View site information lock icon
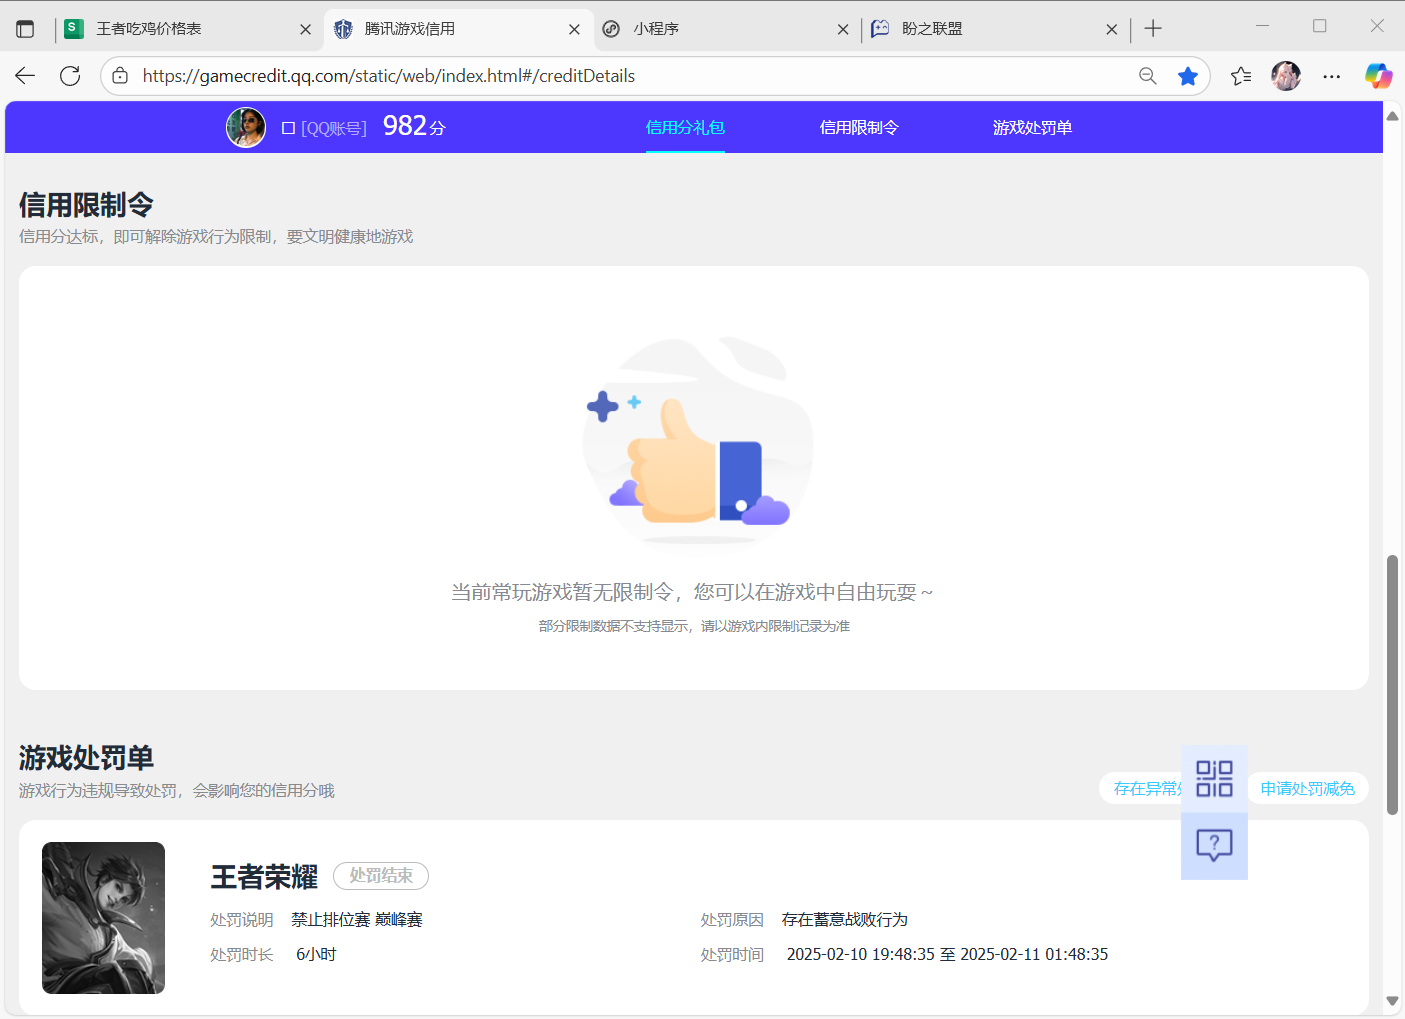 click(120, 76)
